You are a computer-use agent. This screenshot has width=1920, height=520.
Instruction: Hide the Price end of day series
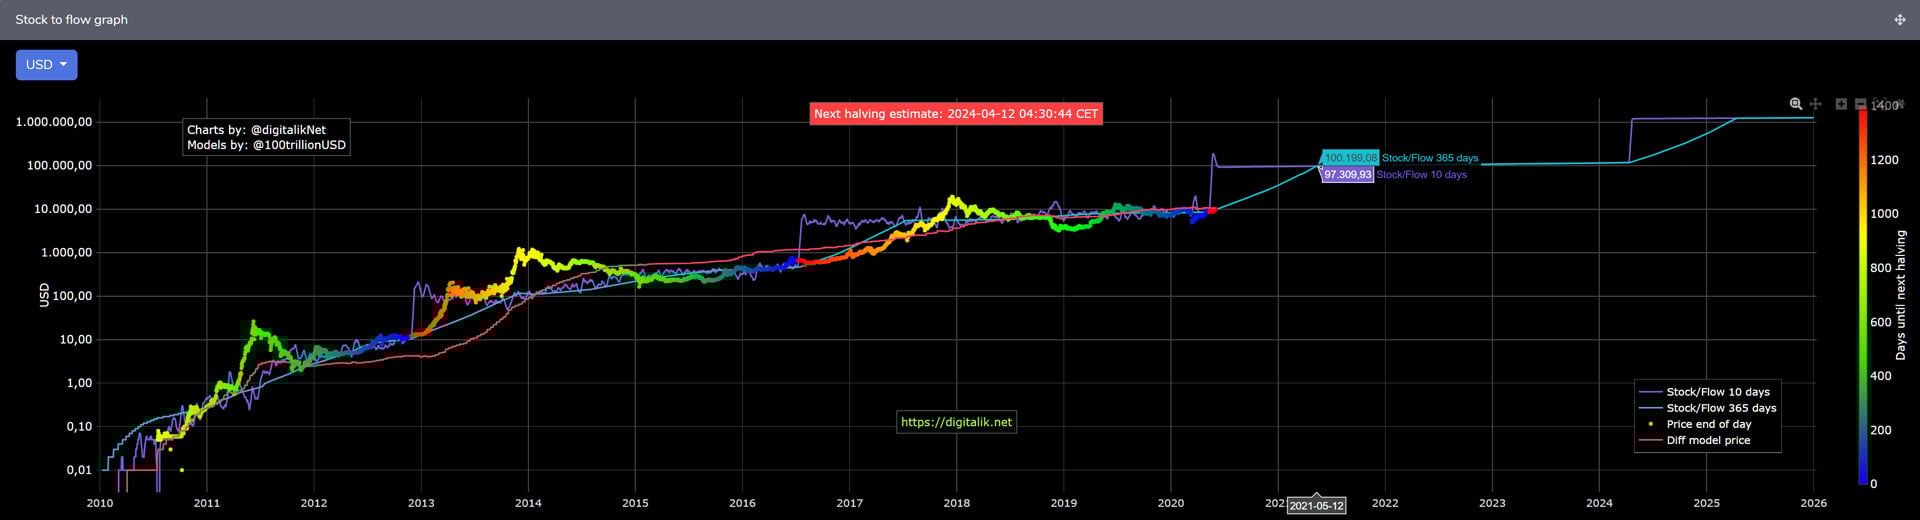pos(1708,424)
